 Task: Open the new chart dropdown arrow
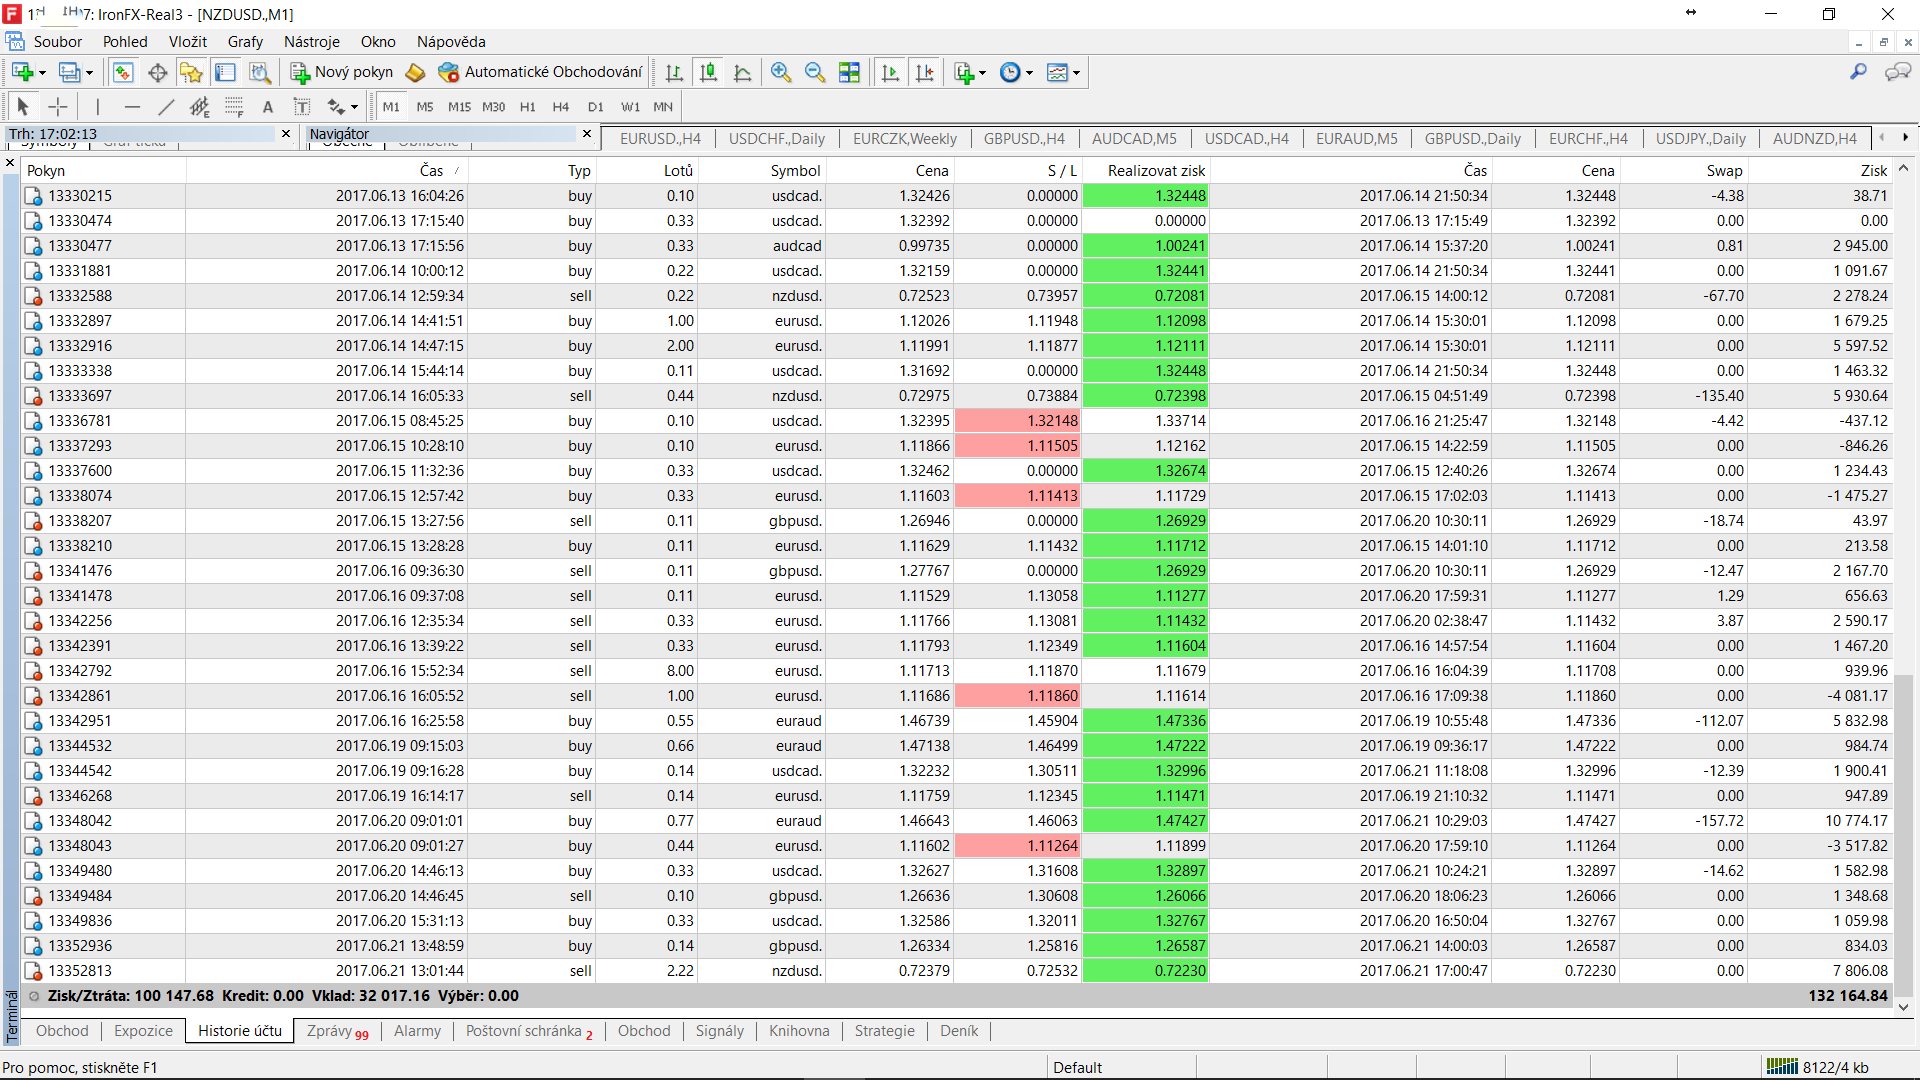(x=42, y=72)
